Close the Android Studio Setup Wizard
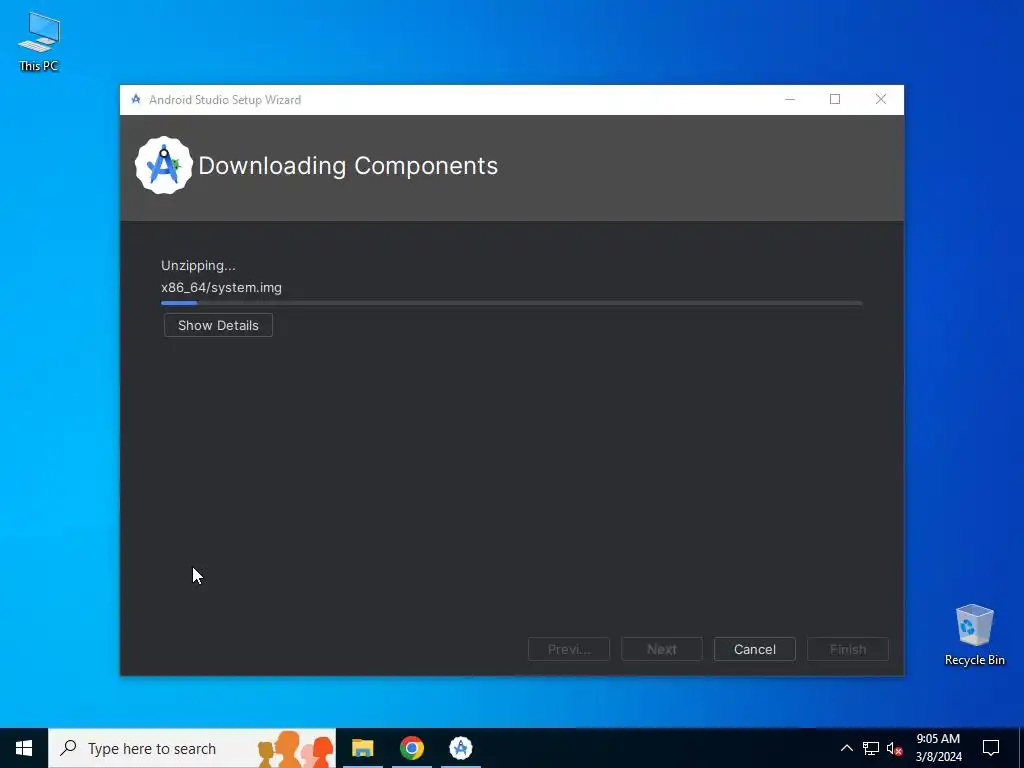The width and height of the screenshot is (1024, 768). [x=880, y=99]
